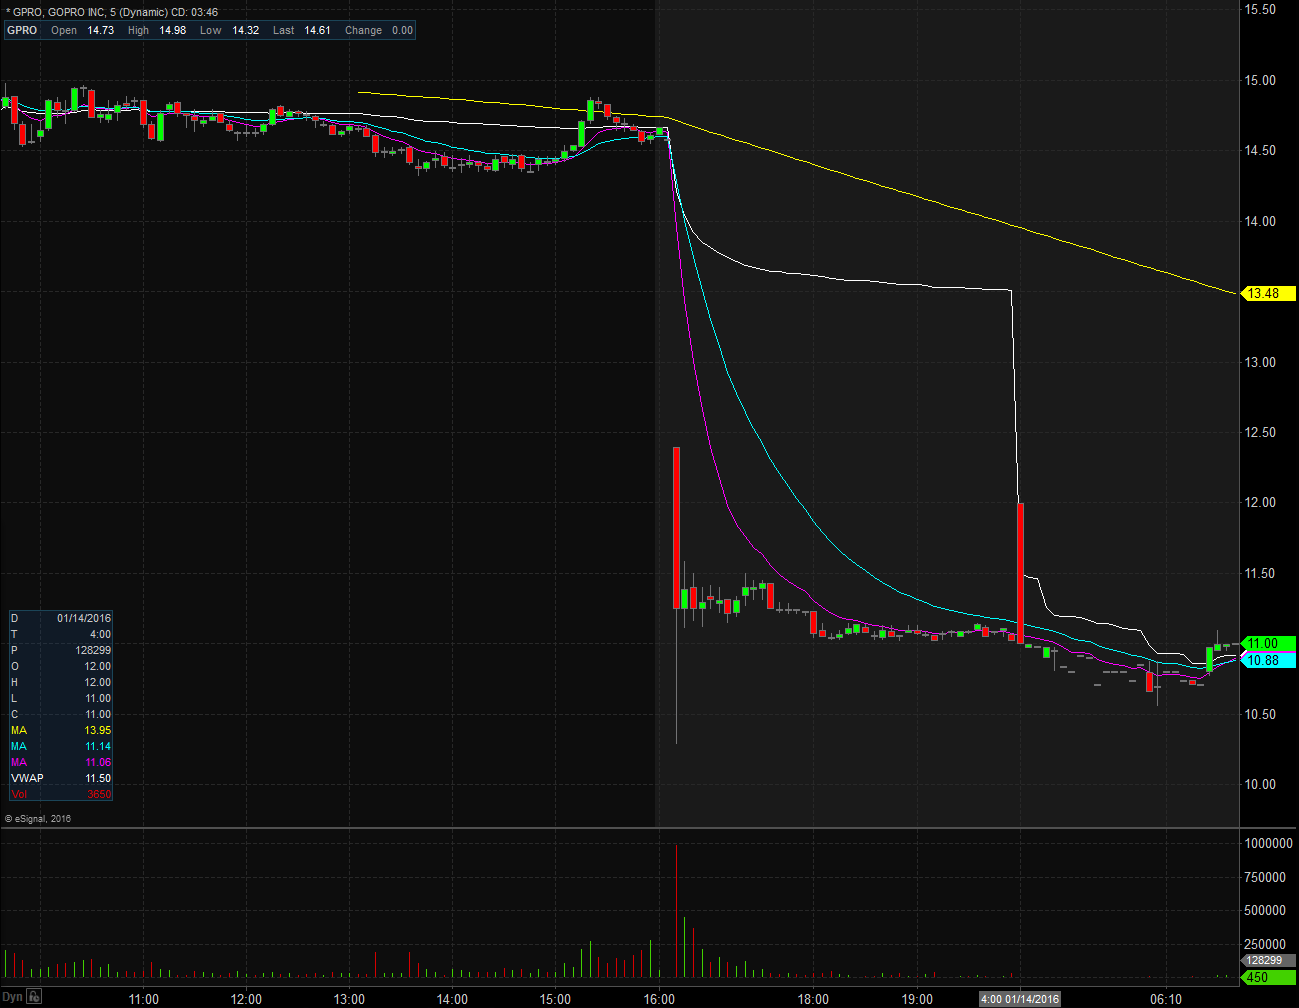1299x1008 pixels.
Task: Click the 15.00 label on the price axis
Action: [1259, 80]
